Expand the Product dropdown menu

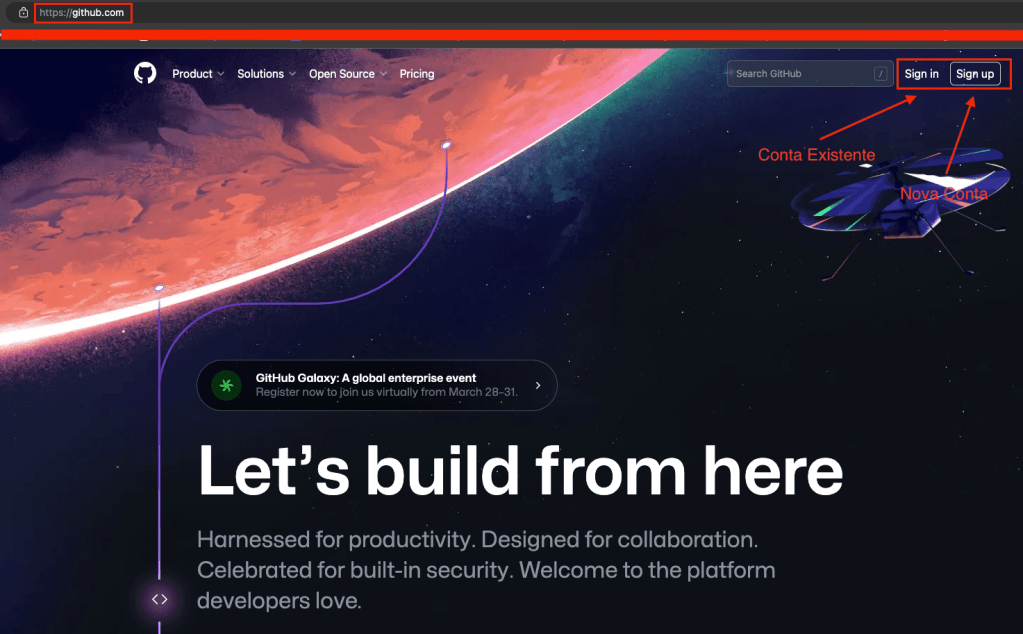click(x=198, y=74)
